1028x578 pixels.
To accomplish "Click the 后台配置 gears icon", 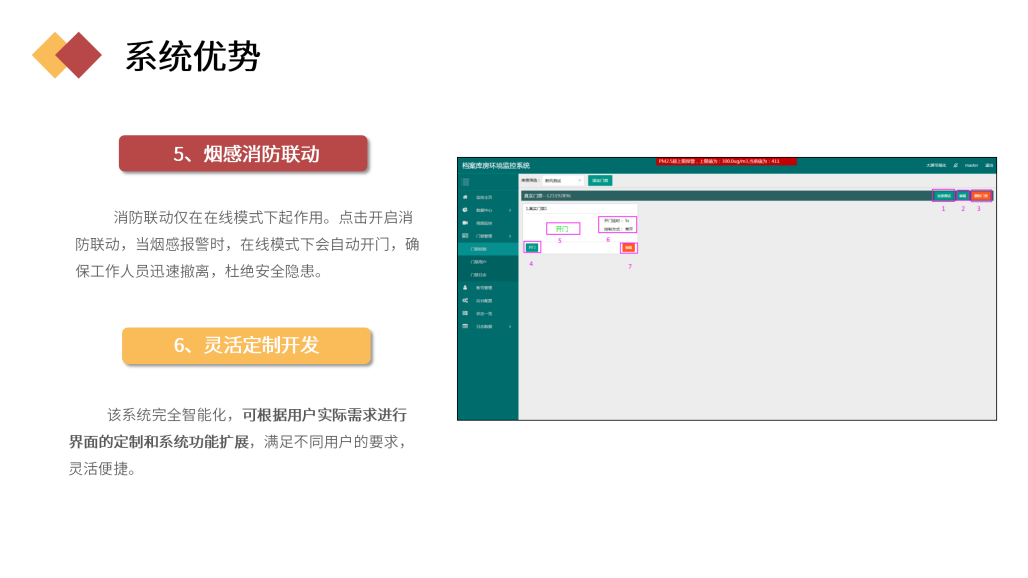I will (465, 301).
